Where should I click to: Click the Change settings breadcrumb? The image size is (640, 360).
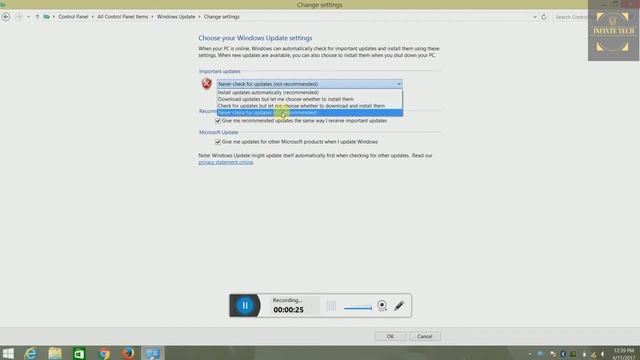pyautogui.click(x=222, y=17)
